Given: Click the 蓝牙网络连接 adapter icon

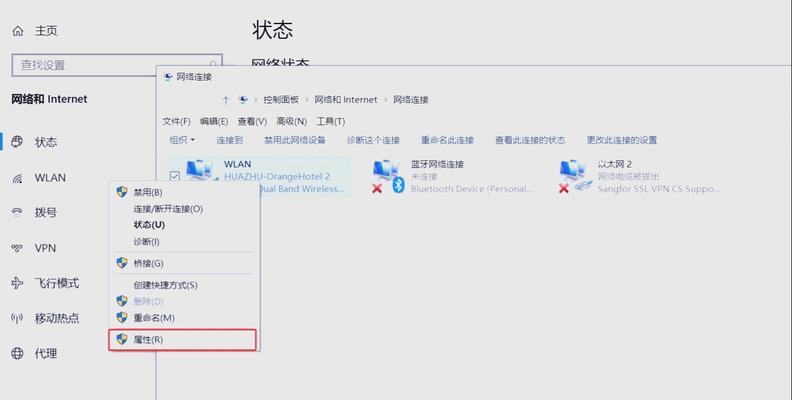Looking at the screenshot, I should 388,176.
